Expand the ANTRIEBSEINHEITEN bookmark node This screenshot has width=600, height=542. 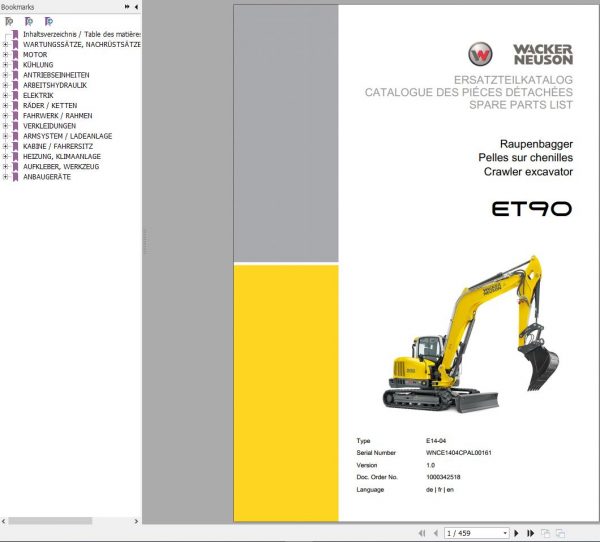[x=5, y=75]
